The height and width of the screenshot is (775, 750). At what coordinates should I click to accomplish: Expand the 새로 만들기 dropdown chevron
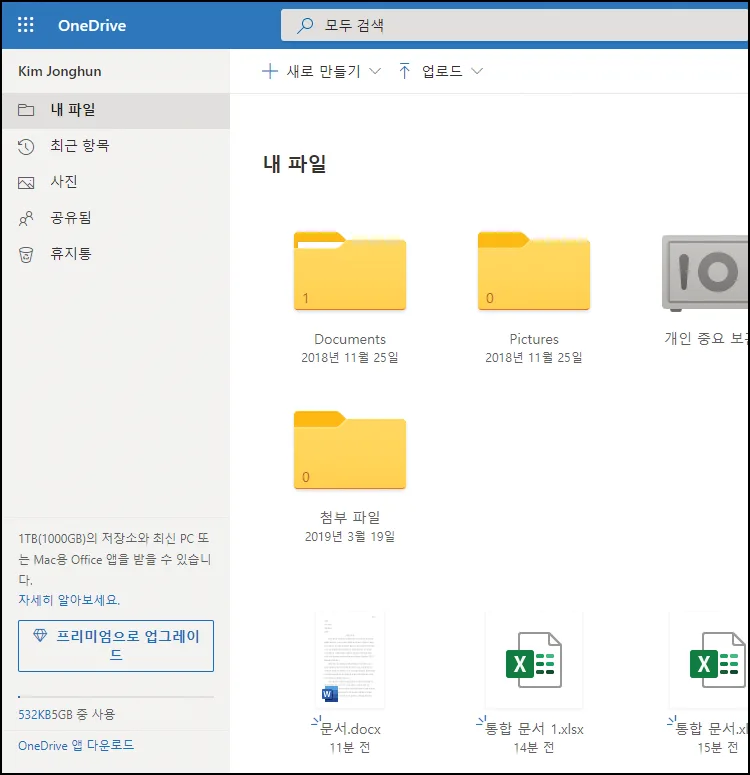[375, 72]
